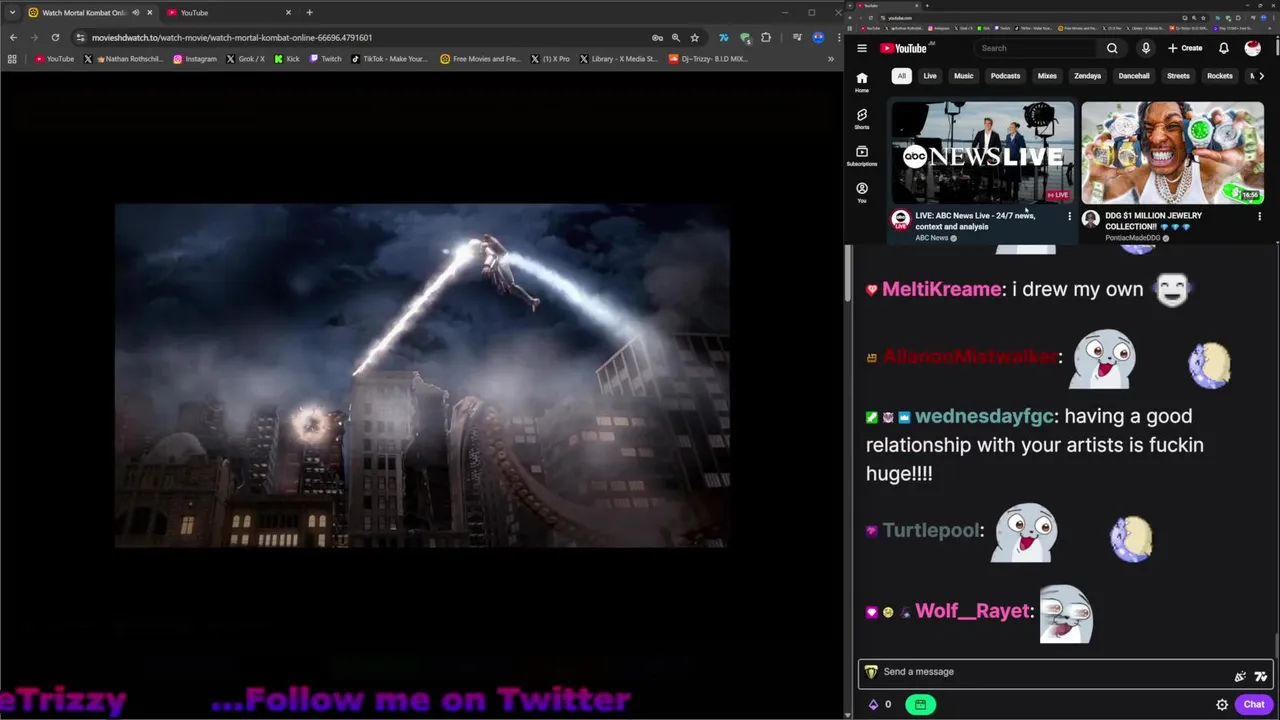Select the Streets filter chip
The height and width of the screenshot is (720, 1280).
pyautogui.click(x=1179, y=76)
